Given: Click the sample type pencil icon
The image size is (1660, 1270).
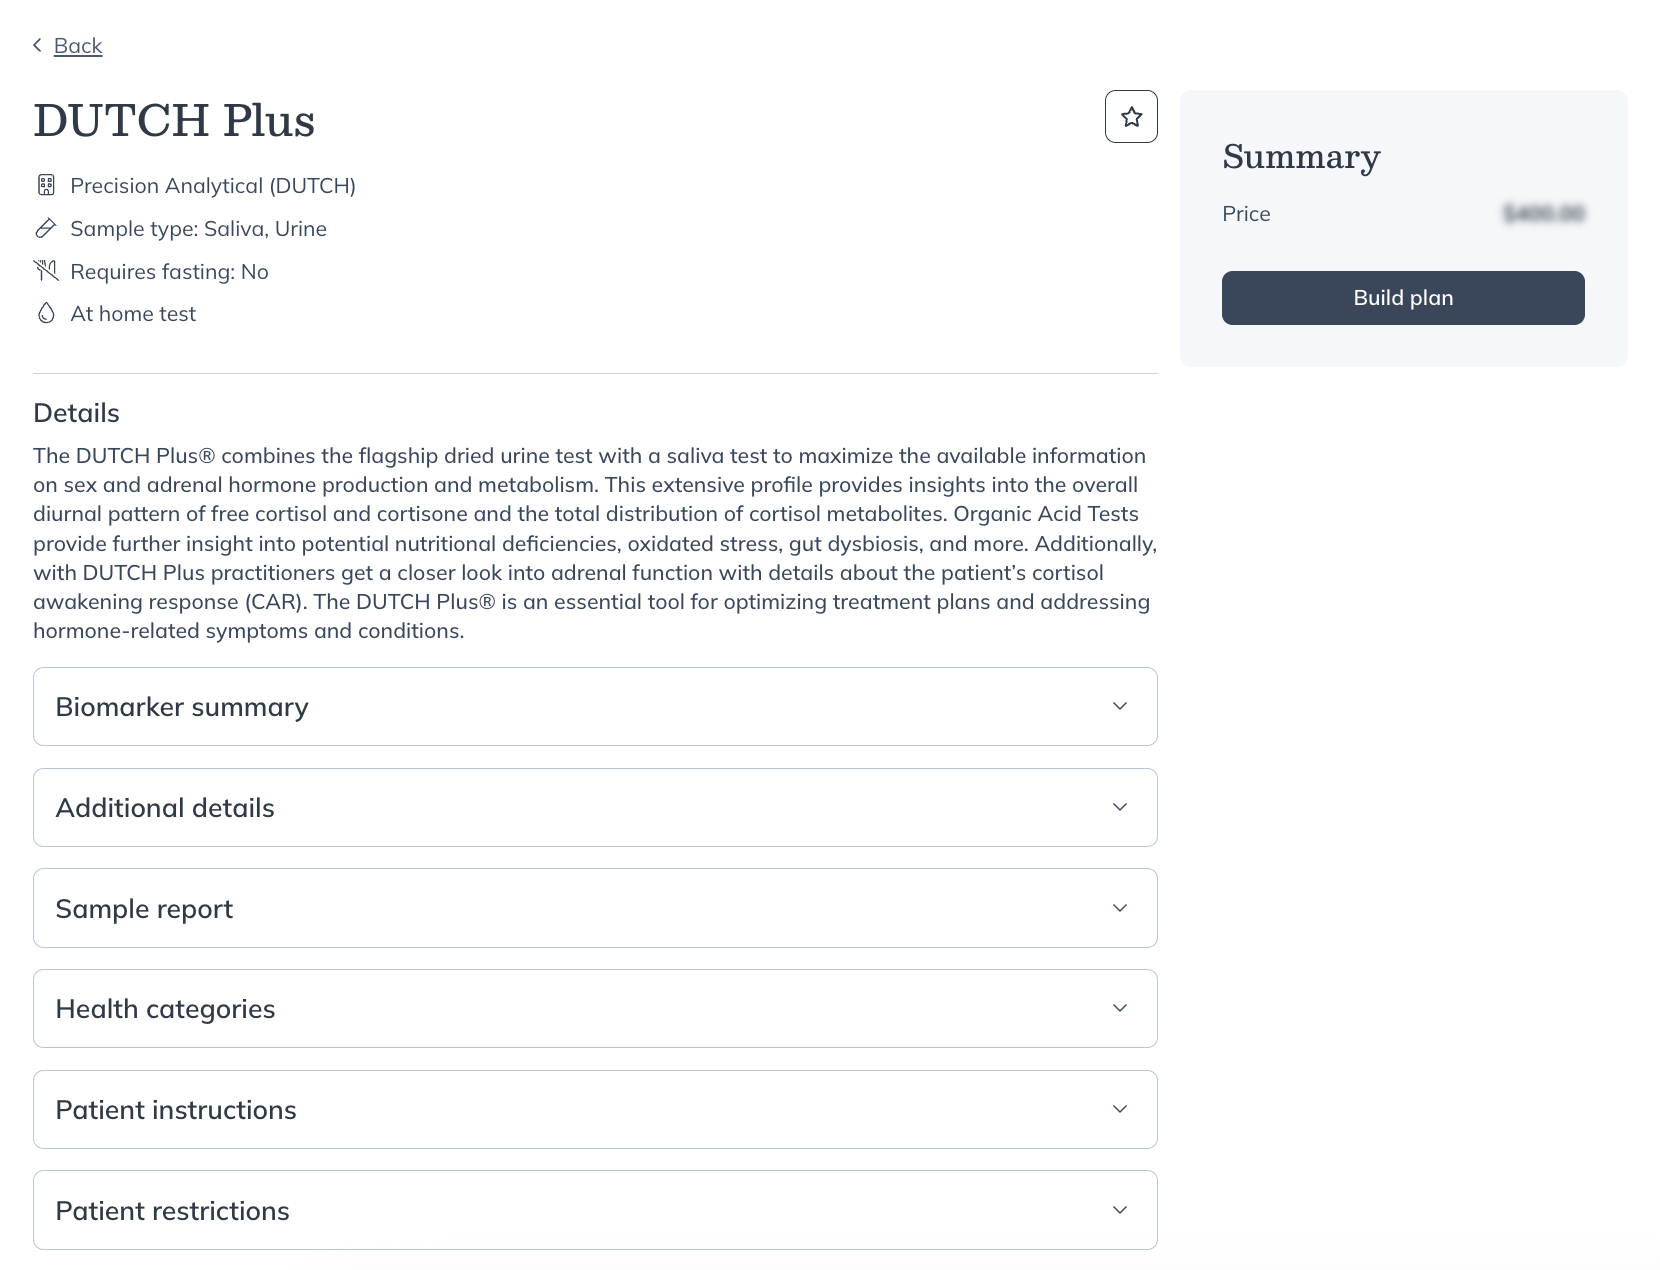Looking at the screenshot, I should [x=46, y=228].
